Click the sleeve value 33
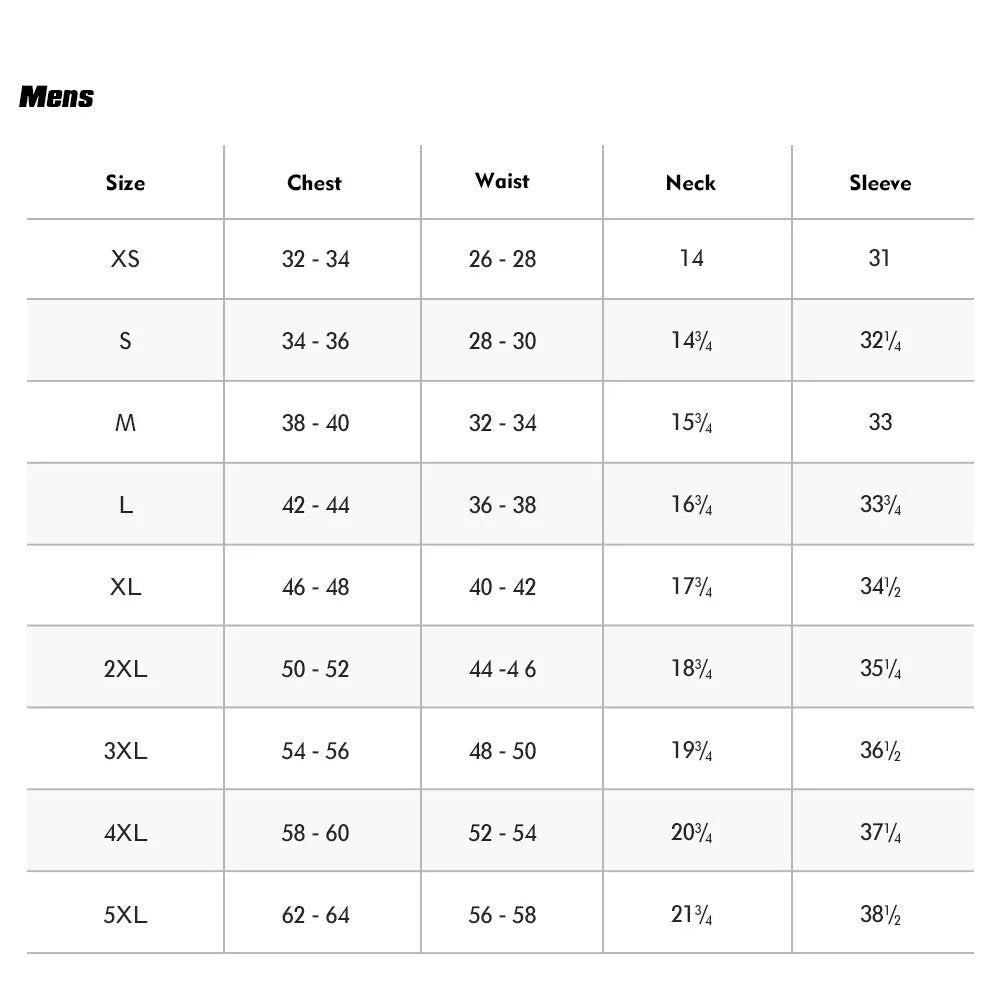Image resolution: width=1000 pixels, height=1000 pixels. click(880, 422)
